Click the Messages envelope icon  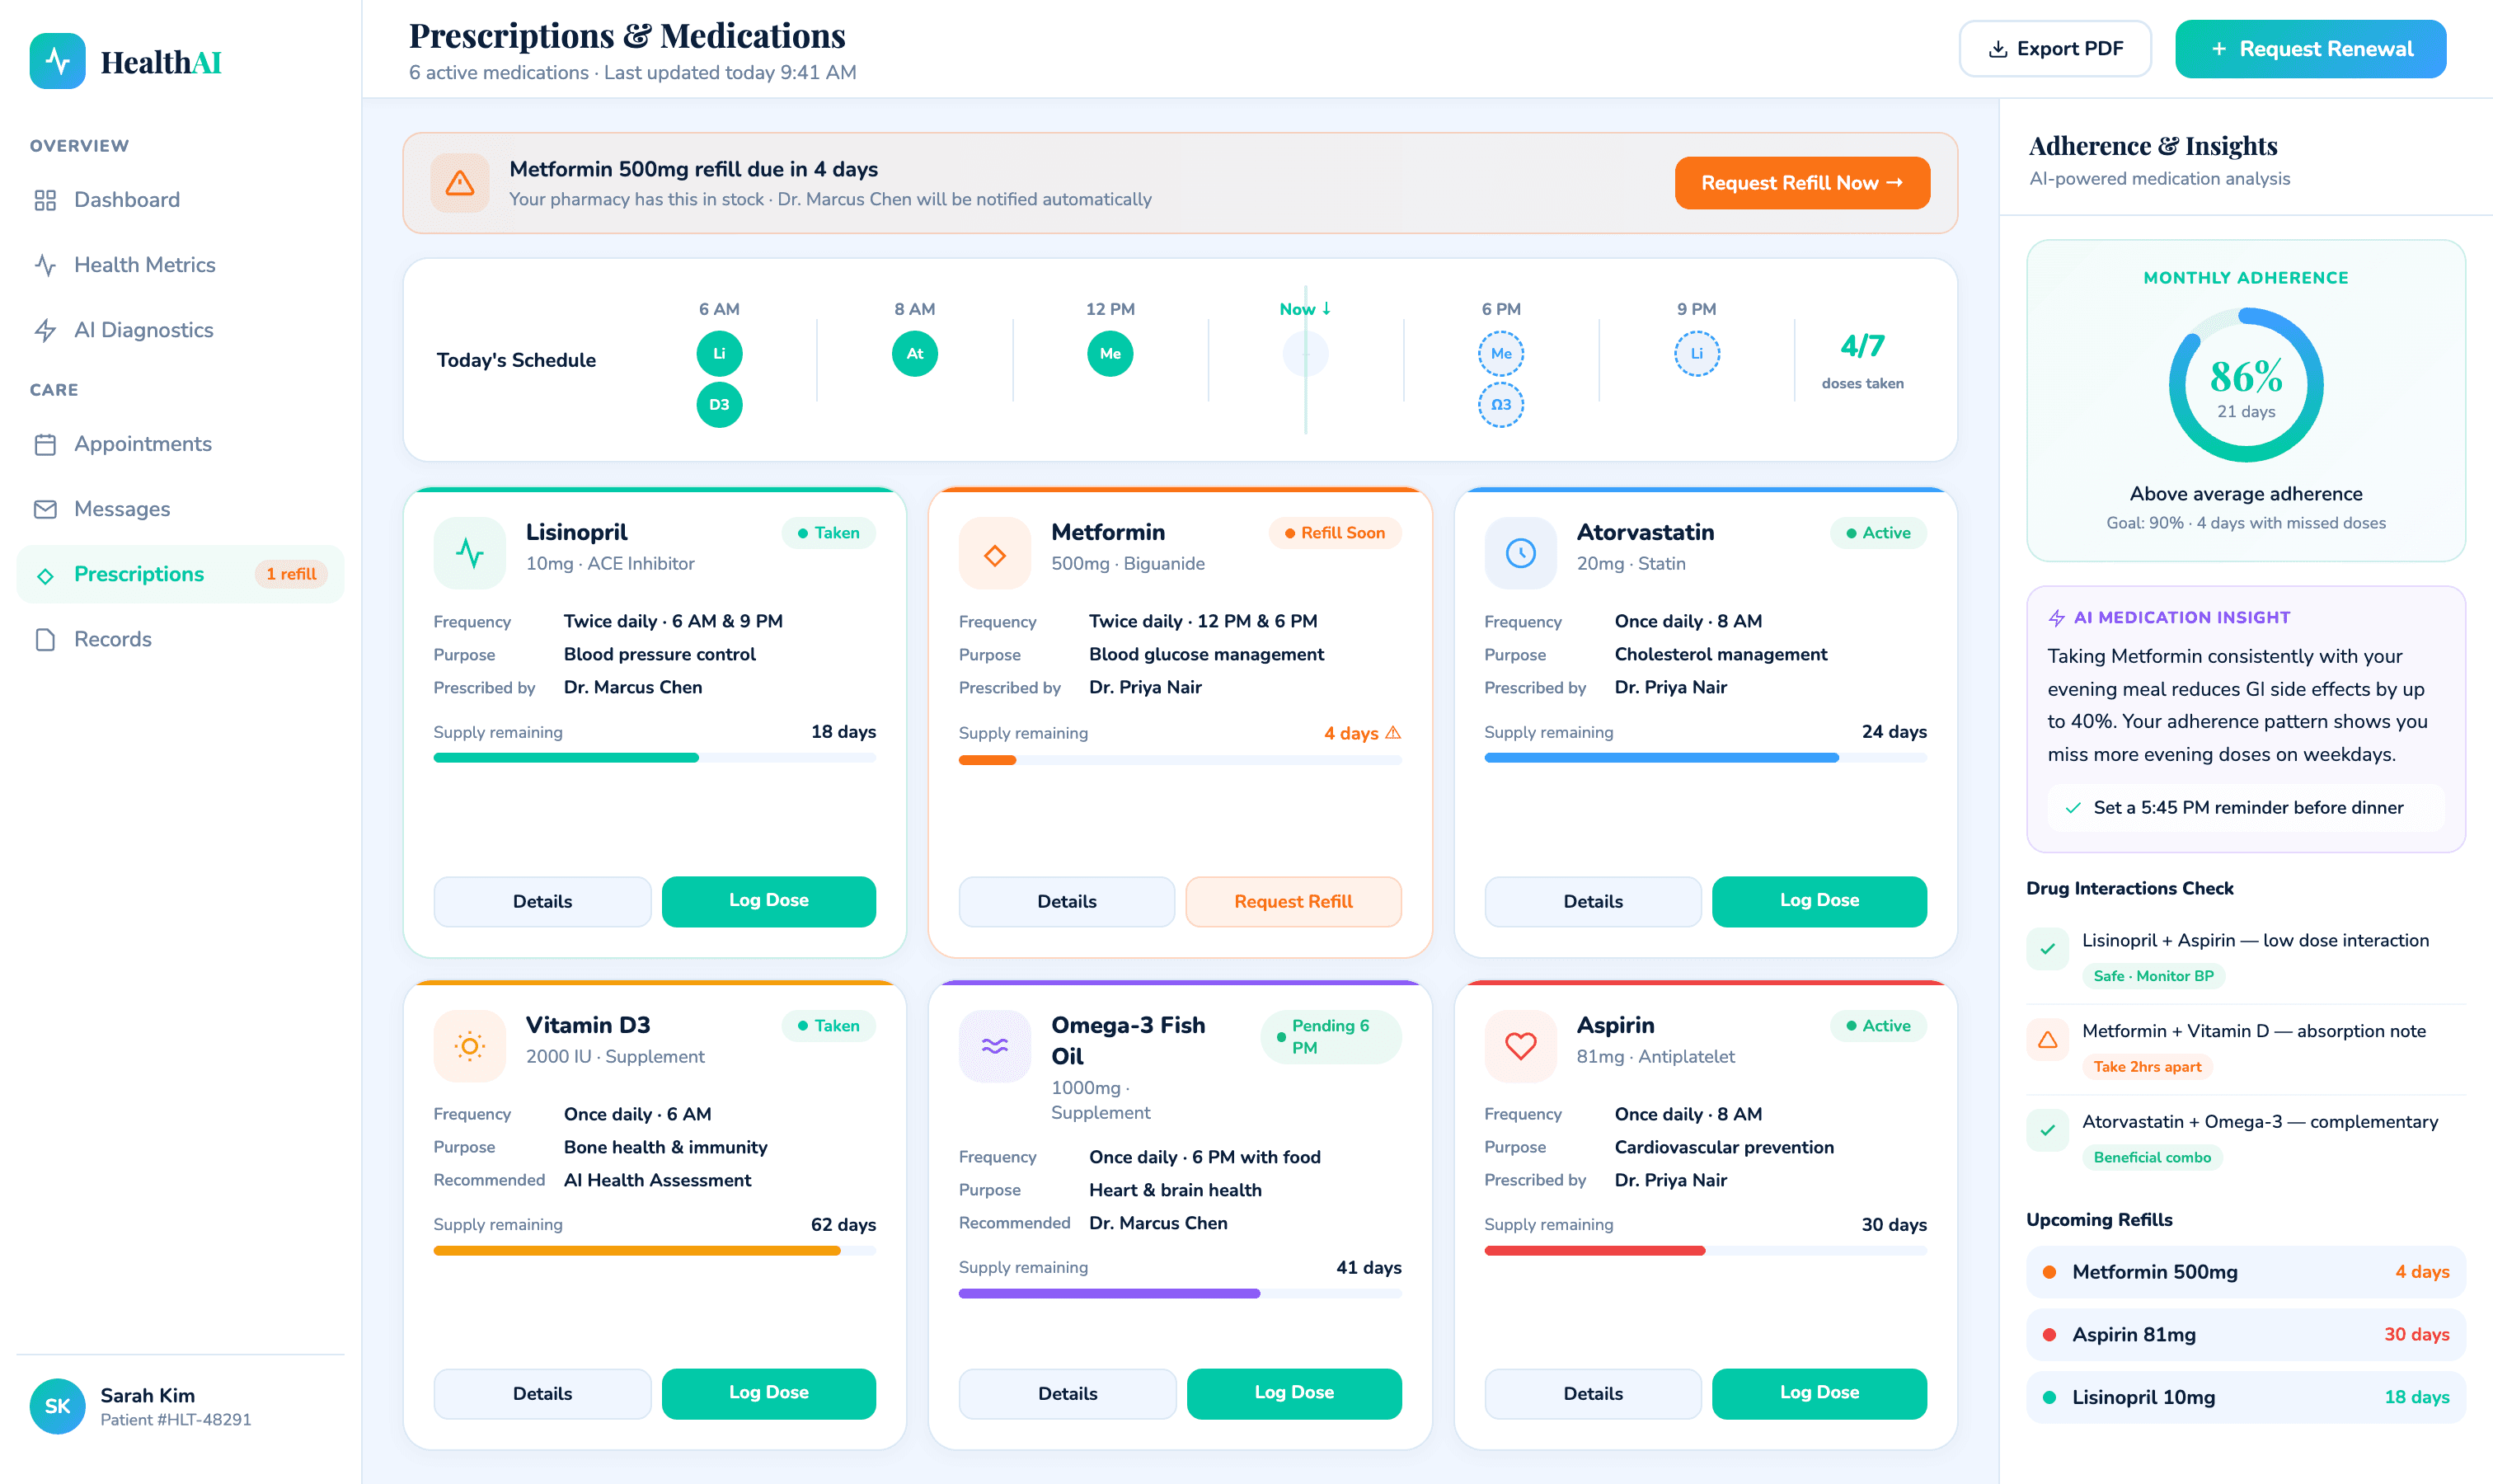[x=46, y=508]
